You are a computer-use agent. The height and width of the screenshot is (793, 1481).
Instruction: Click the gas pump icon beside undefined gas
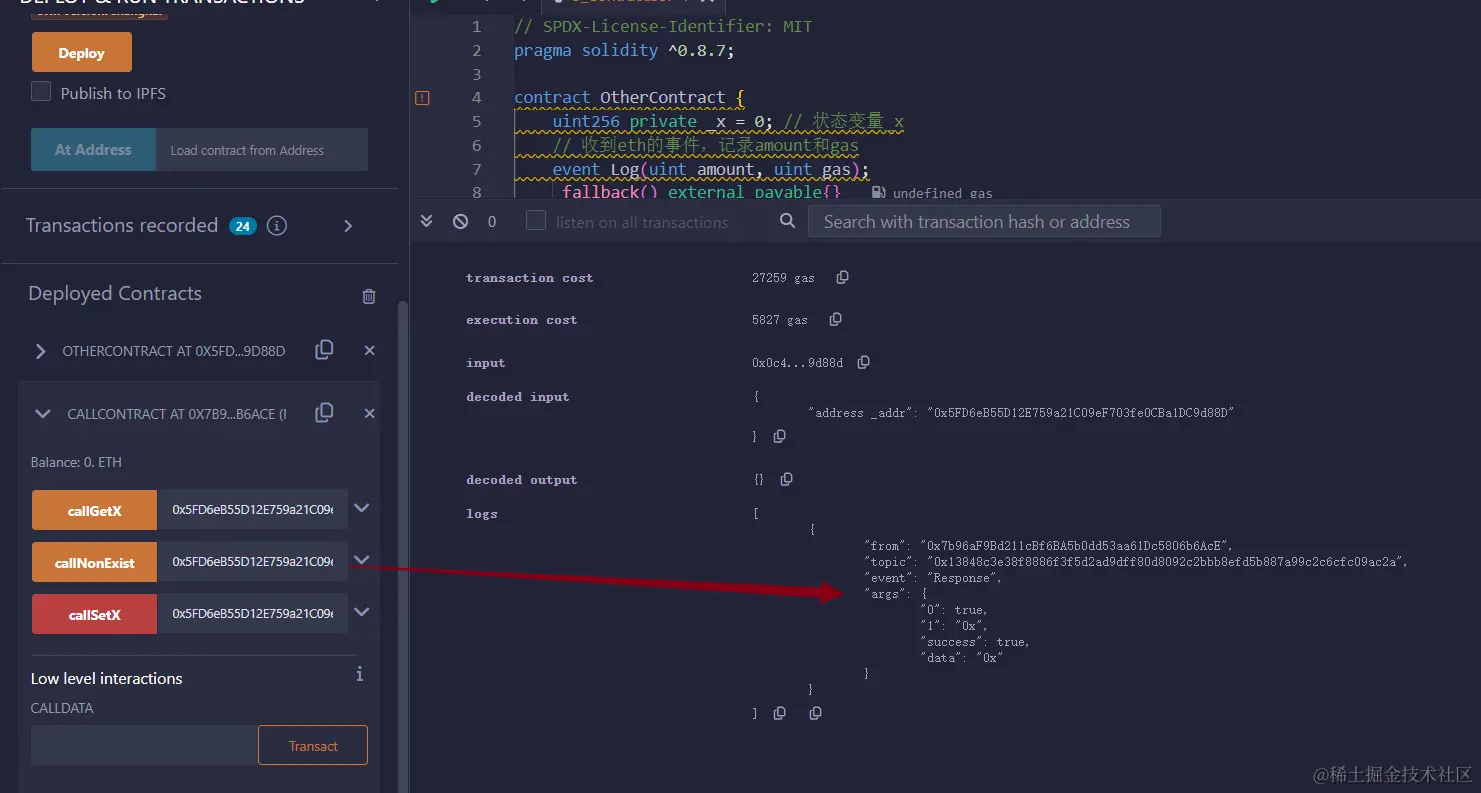pyautogui.click(x=878, y=193)
